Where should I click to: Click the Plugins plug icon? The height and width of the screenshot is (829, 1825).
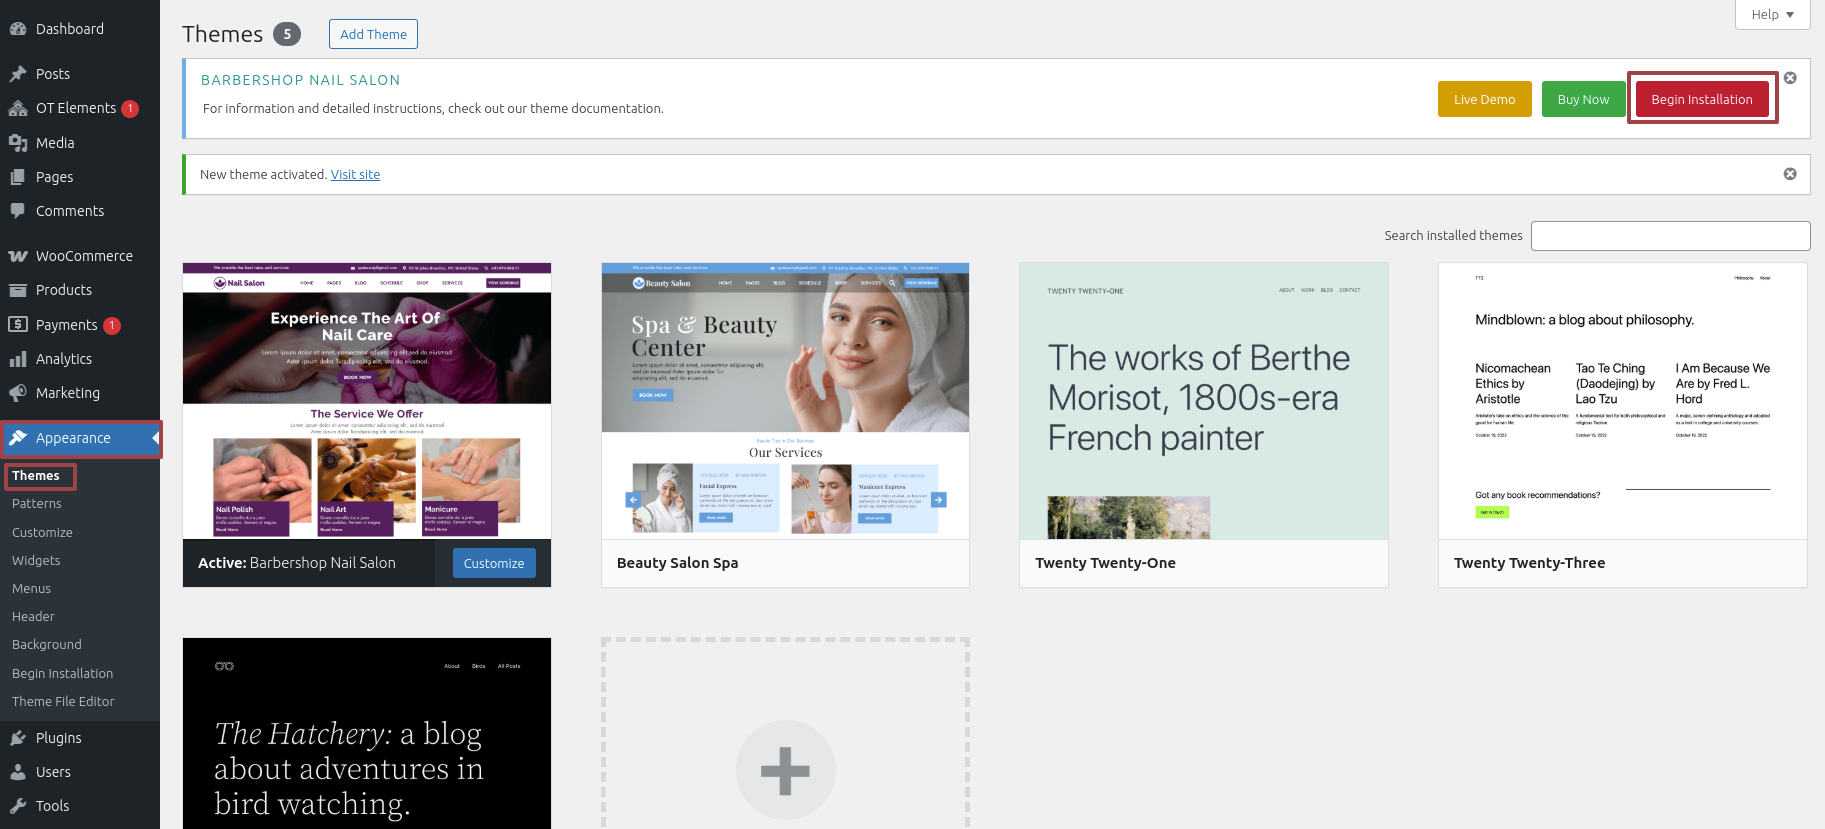18,738
